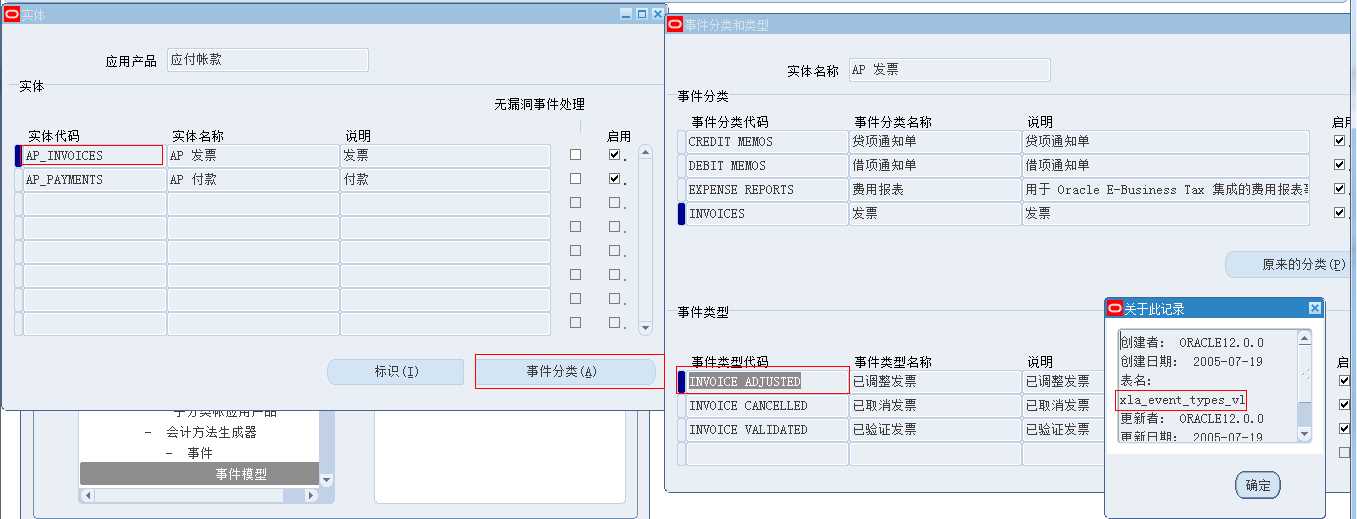The image size is (1357, 519).
Task: Click the Oracle icon in 事件分类和类型 window title
Action: point(675,24)
